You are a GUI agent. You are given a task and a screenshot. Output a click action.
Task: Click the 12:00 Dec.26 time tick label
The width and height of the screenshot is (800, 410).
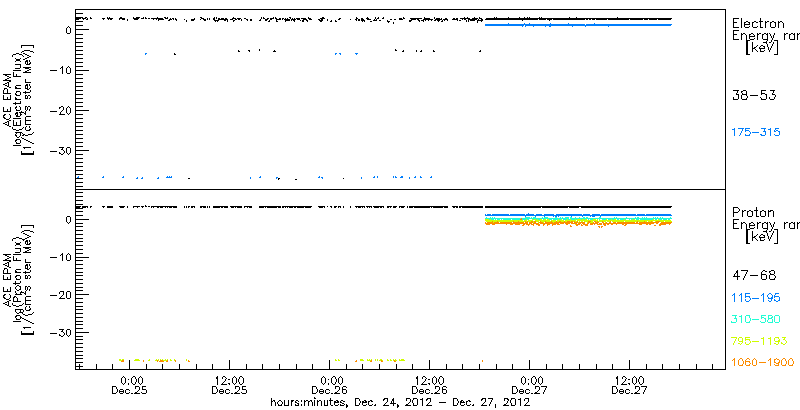pos(431,385)
